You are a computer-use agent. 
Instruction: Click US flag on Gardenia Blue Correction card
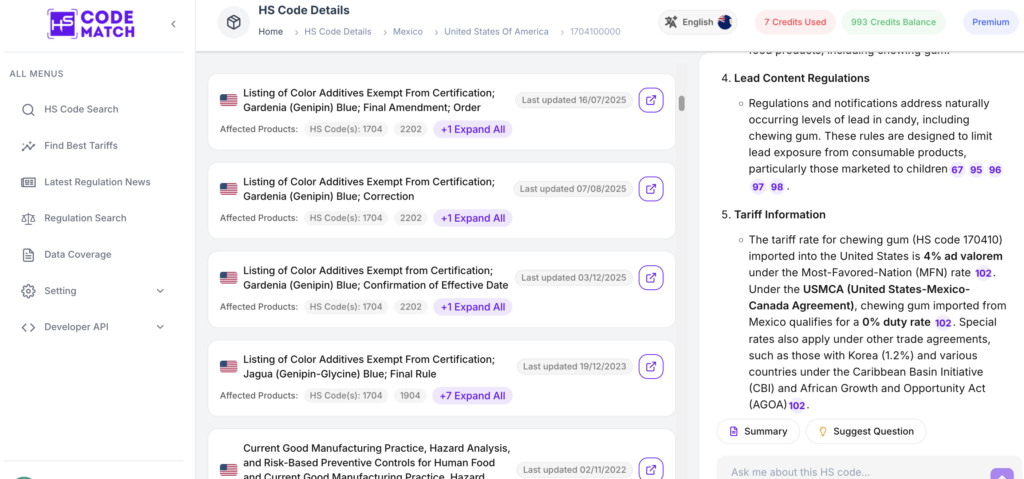(x=229, y=189)
